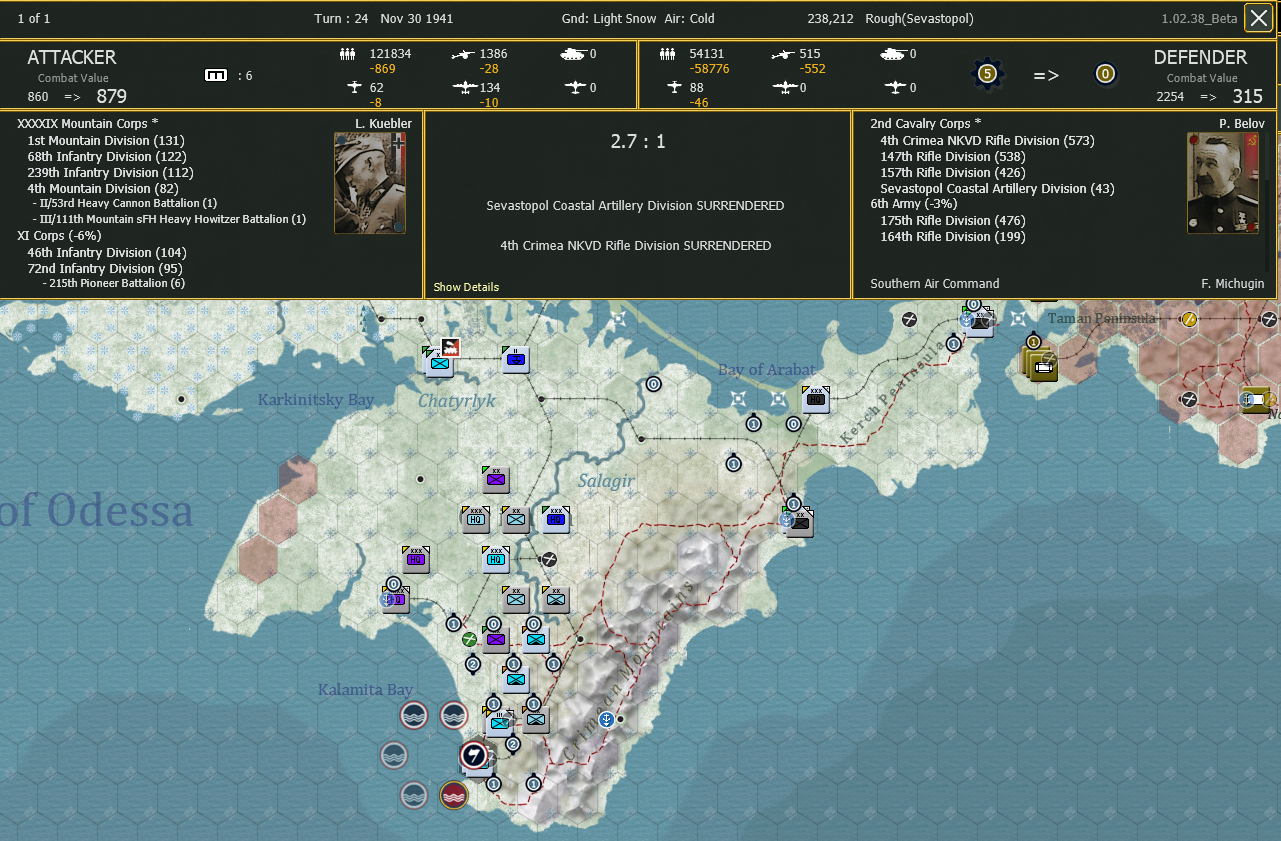The height and width of the screenshot is (841, 1281).
Task: Click the port anchor icon below Crimean Mountains
Action: tap(605, 719)
